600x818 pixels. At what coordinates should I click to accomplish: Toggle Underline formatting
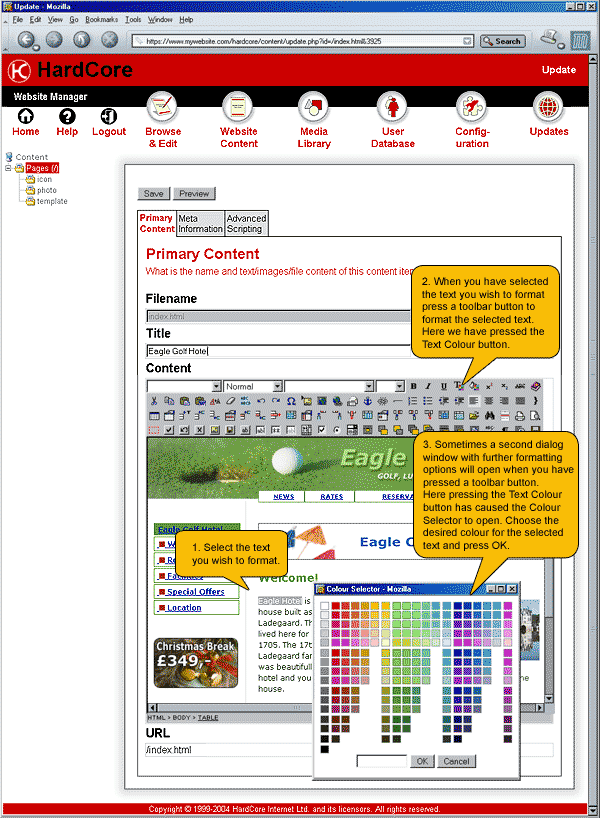443,386
